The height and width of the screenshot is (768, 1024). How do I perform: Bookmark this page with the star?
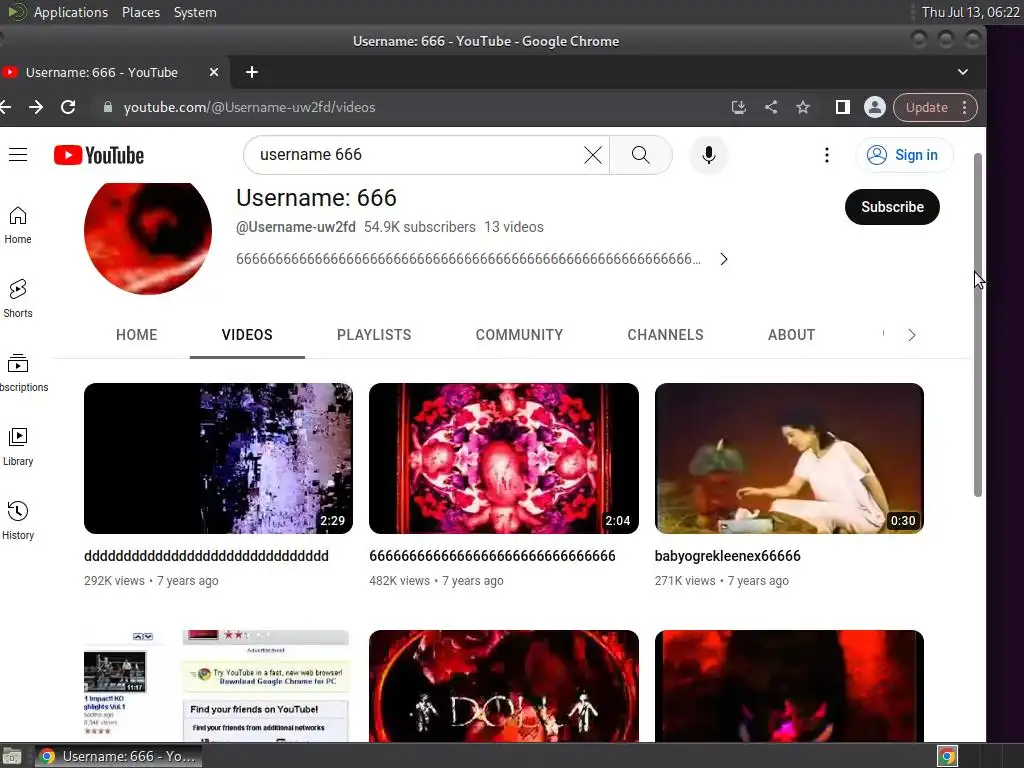point(803,108)
